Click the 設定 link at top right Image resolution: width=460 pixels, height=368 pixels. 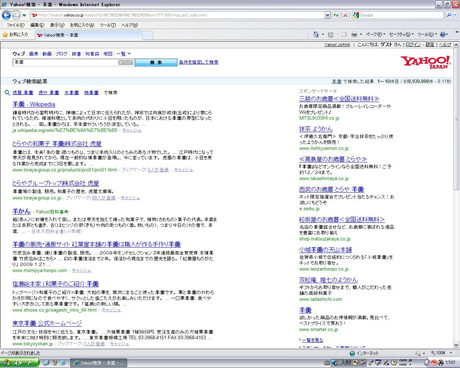tap(430, 45)
